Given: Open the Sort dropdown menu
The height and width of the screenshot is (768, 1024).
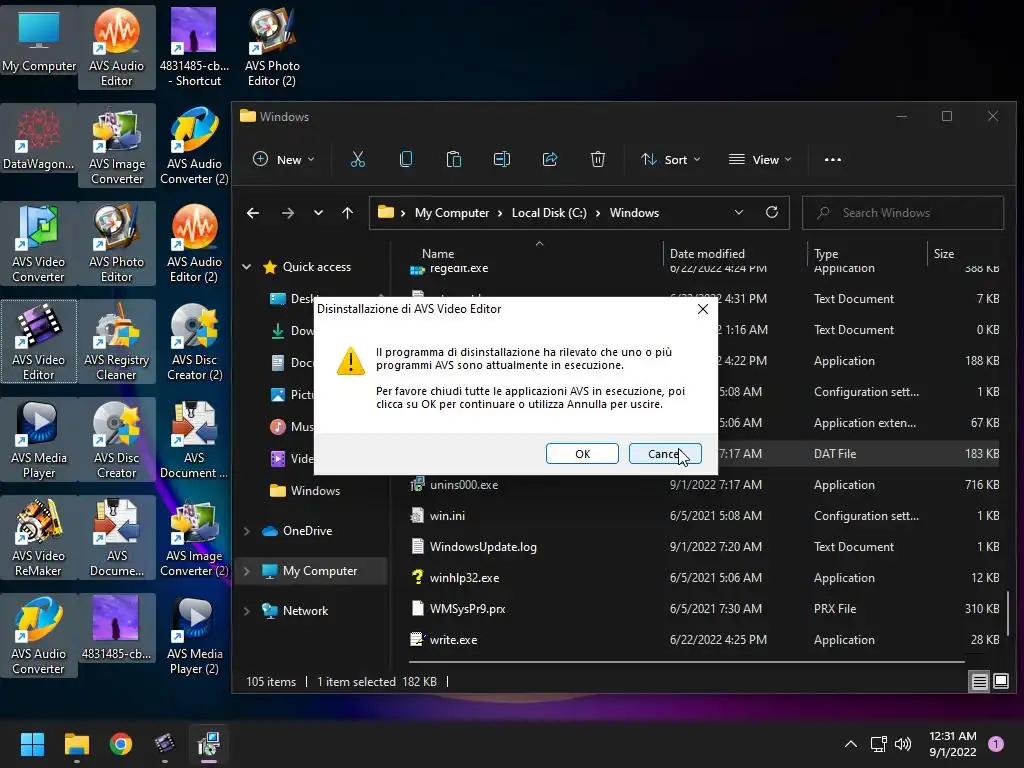Looking at the screenshot, I should (671, 159).
